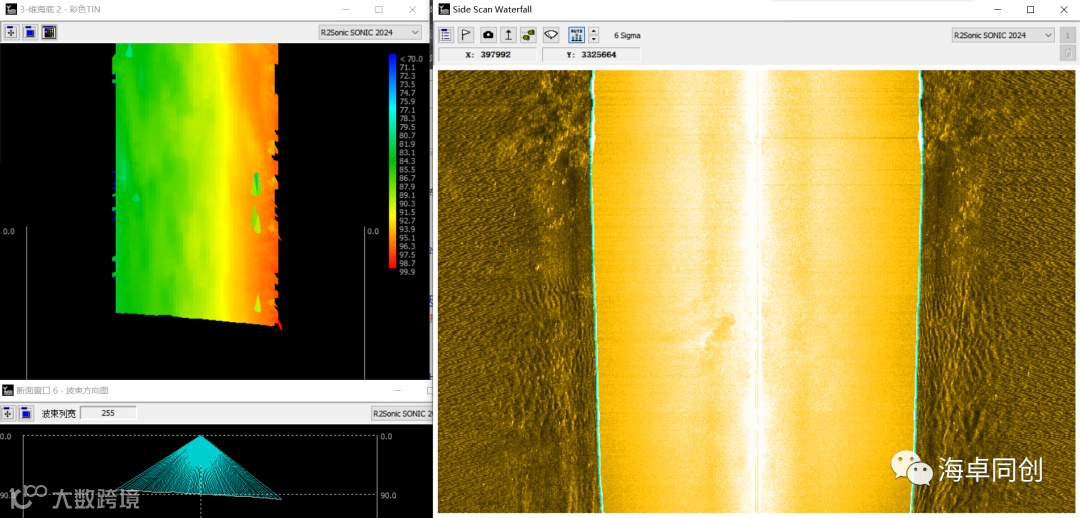Decrease the sigma value with down arrow
The image size is (1080, 518).
click(594, 40)
